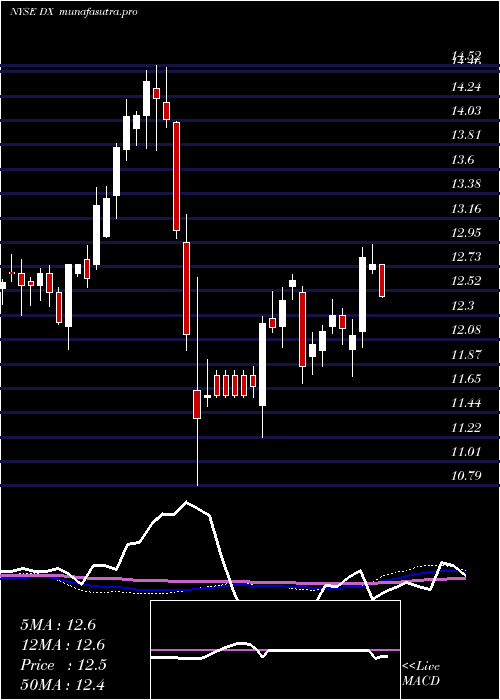Select the 12.08 price axis label
This screenshot has height=700, width=500.
tap(467, 329)
